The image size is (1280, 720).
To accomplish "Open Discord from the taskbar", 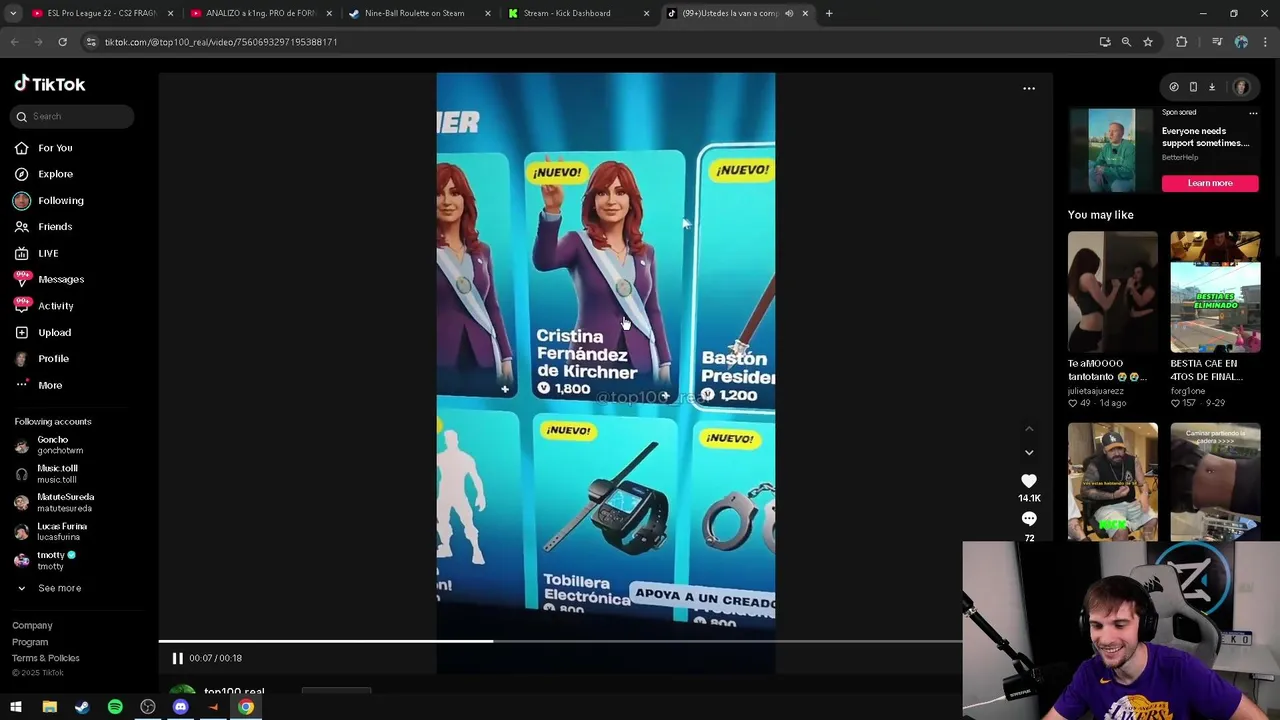I will 180,707.
